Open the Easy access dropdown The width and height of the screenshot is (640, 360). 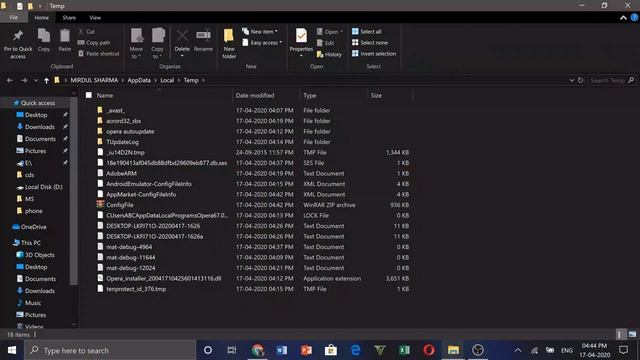click(x=262, y=42)
